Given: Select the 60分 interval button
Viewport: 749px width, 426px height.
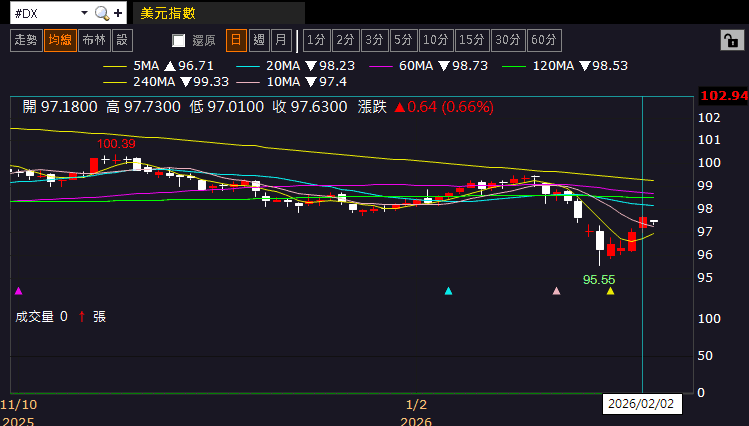Looking at the screenshot, I should point(544,40).
